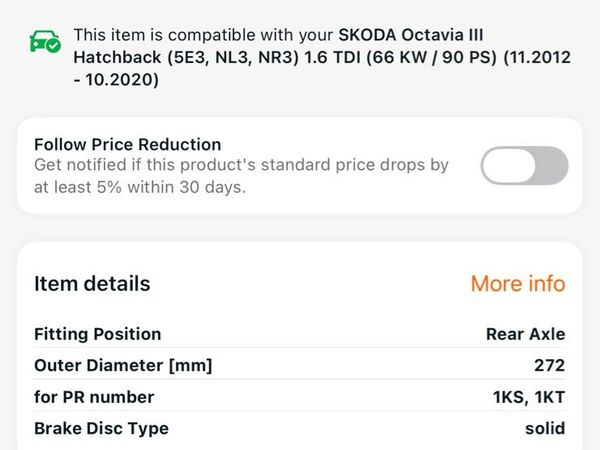The image size is (600, 450).
Task: Click the price drop notification description
Action: 241,165
